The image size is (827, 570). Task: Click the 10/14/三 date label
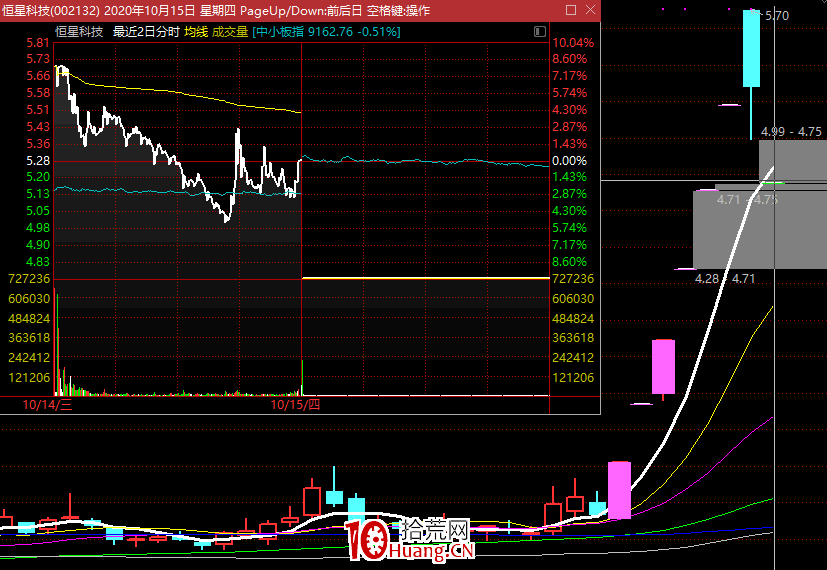coord(47,405)
